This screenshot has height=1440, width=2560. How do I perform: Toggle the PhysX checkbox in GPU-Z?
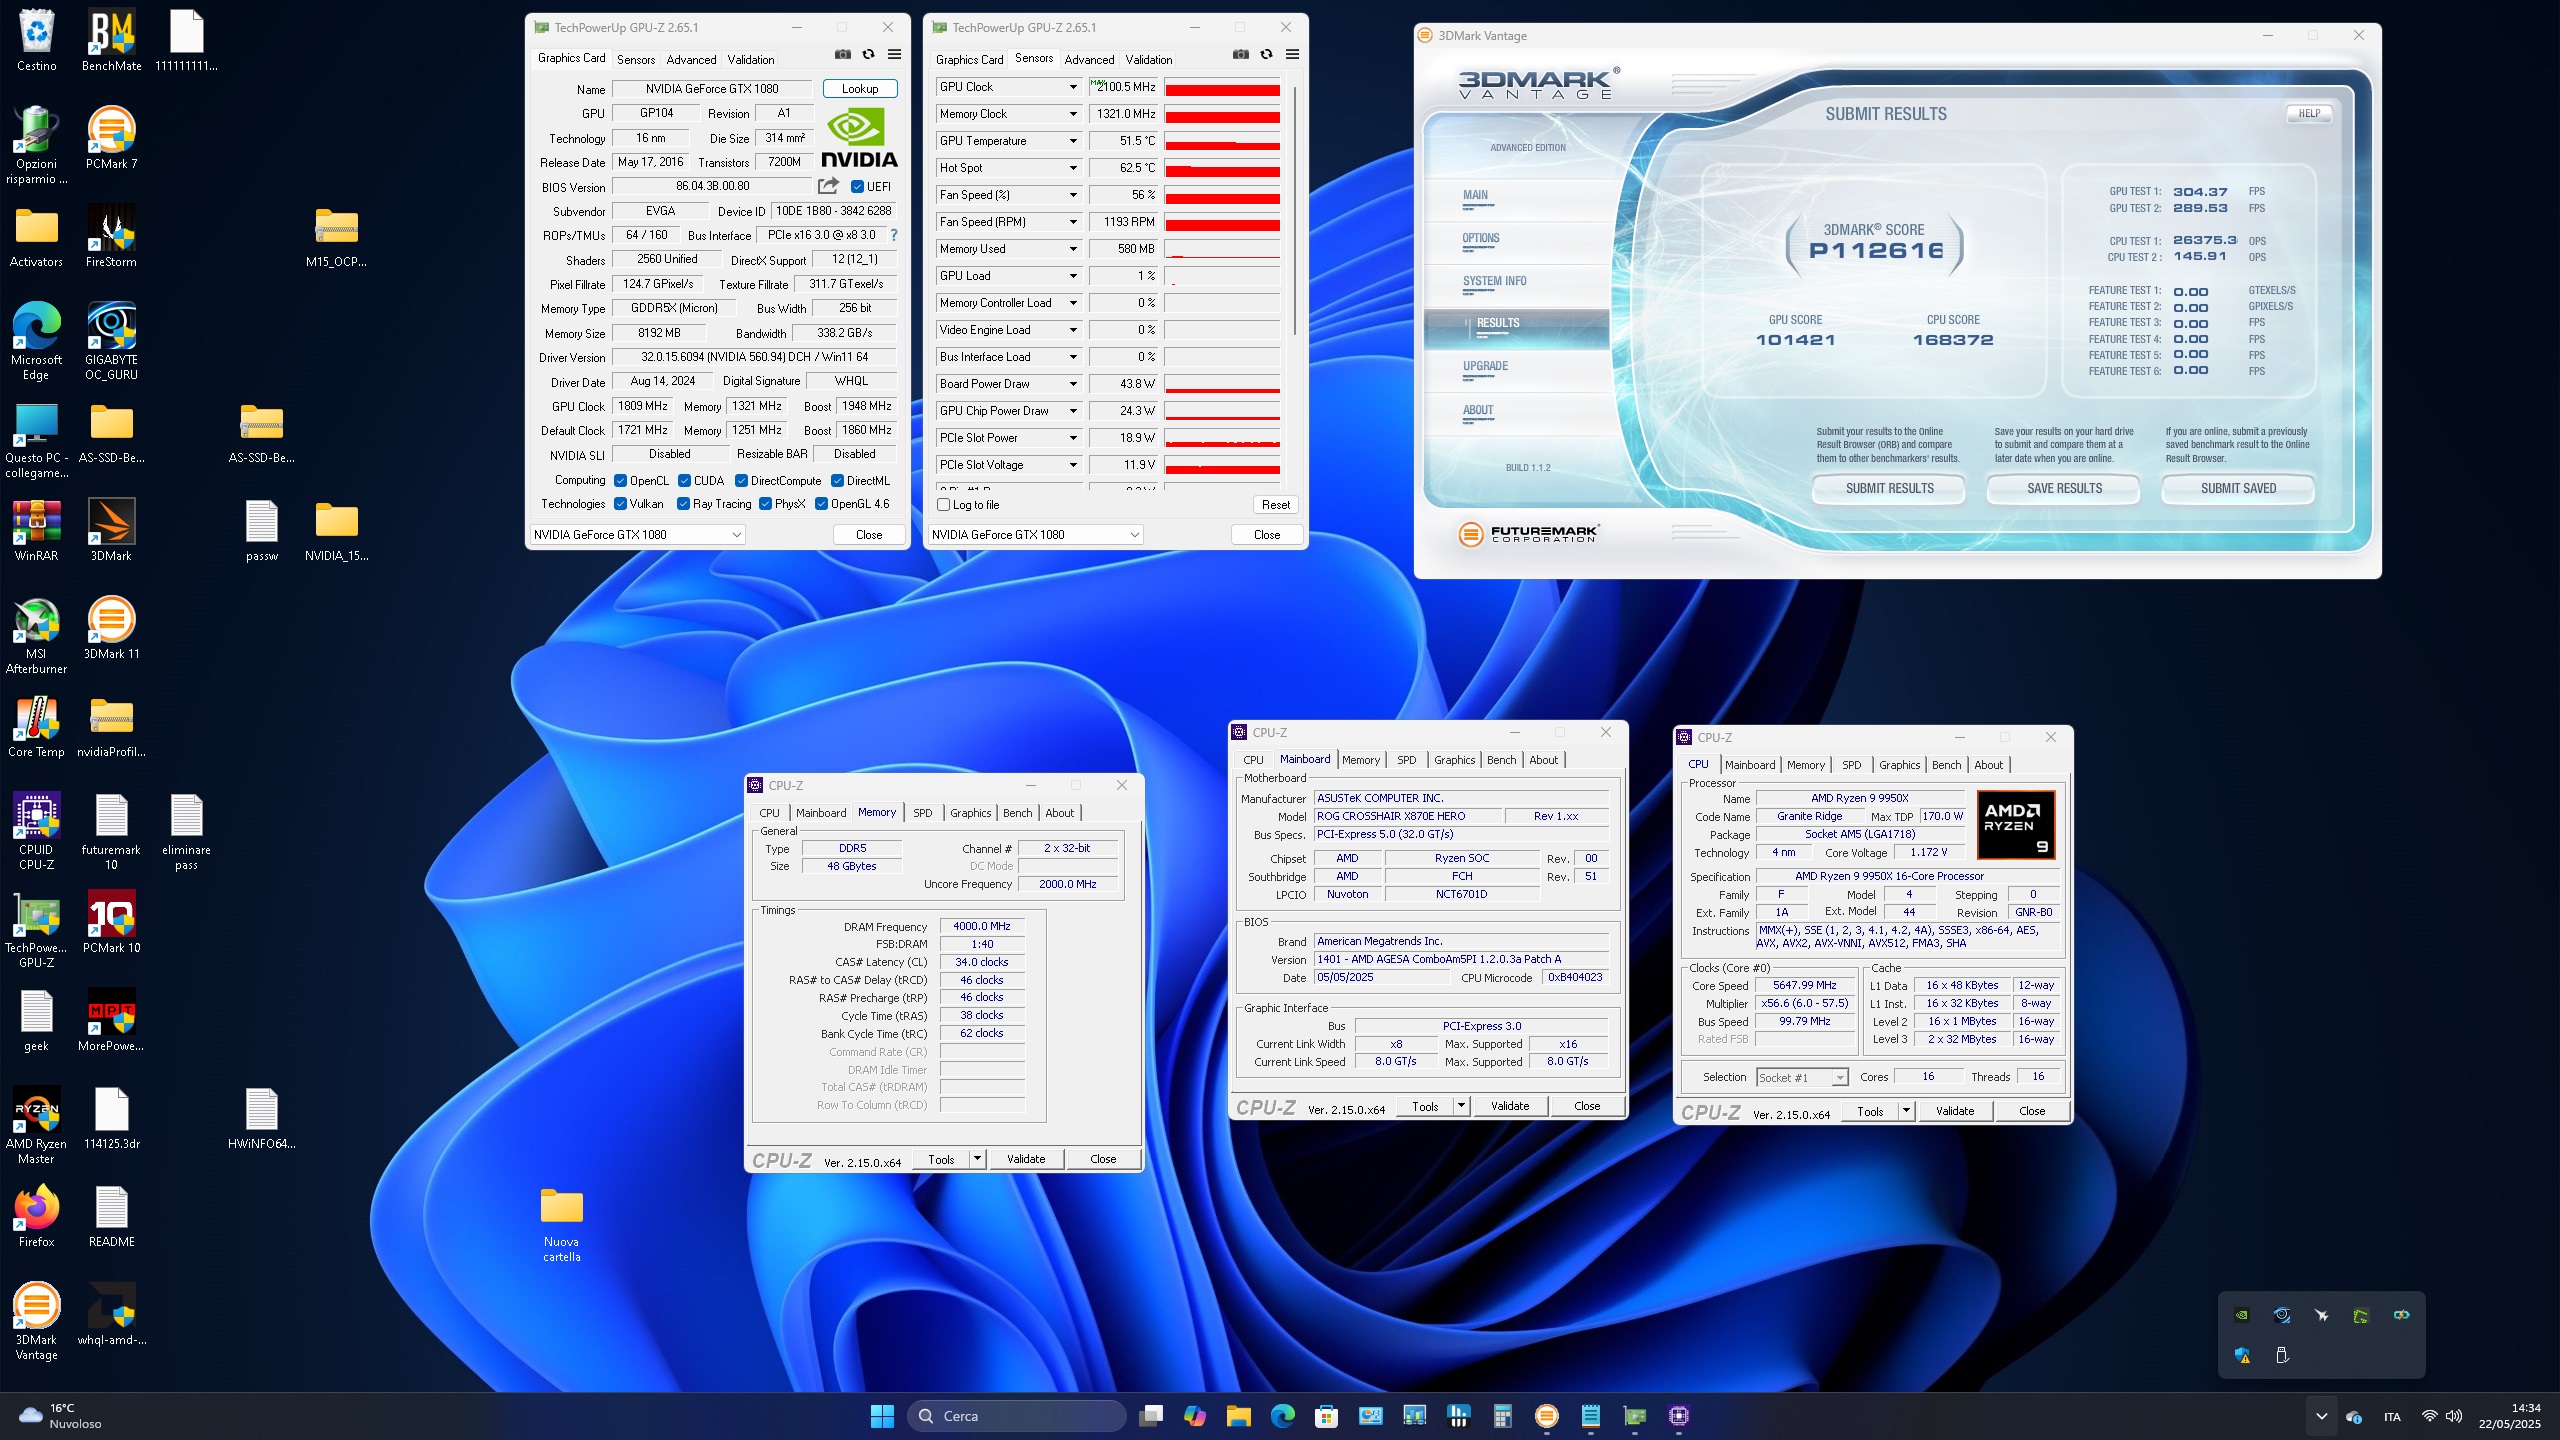pos(765,504)
